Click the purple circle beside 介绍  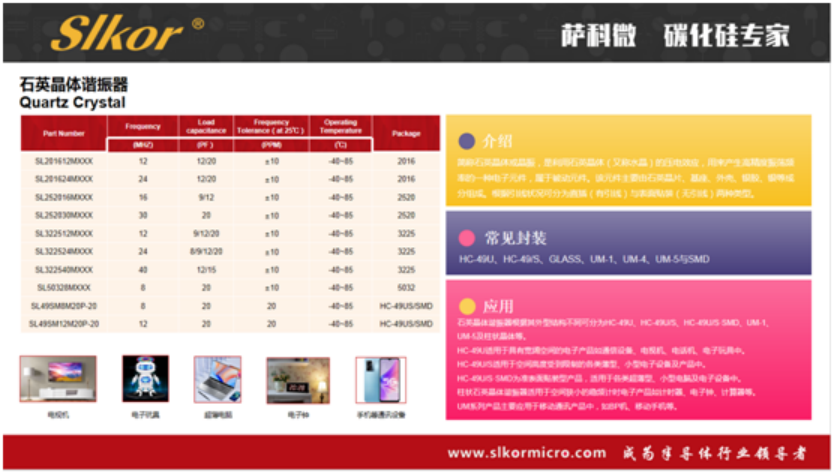(466, 141)
